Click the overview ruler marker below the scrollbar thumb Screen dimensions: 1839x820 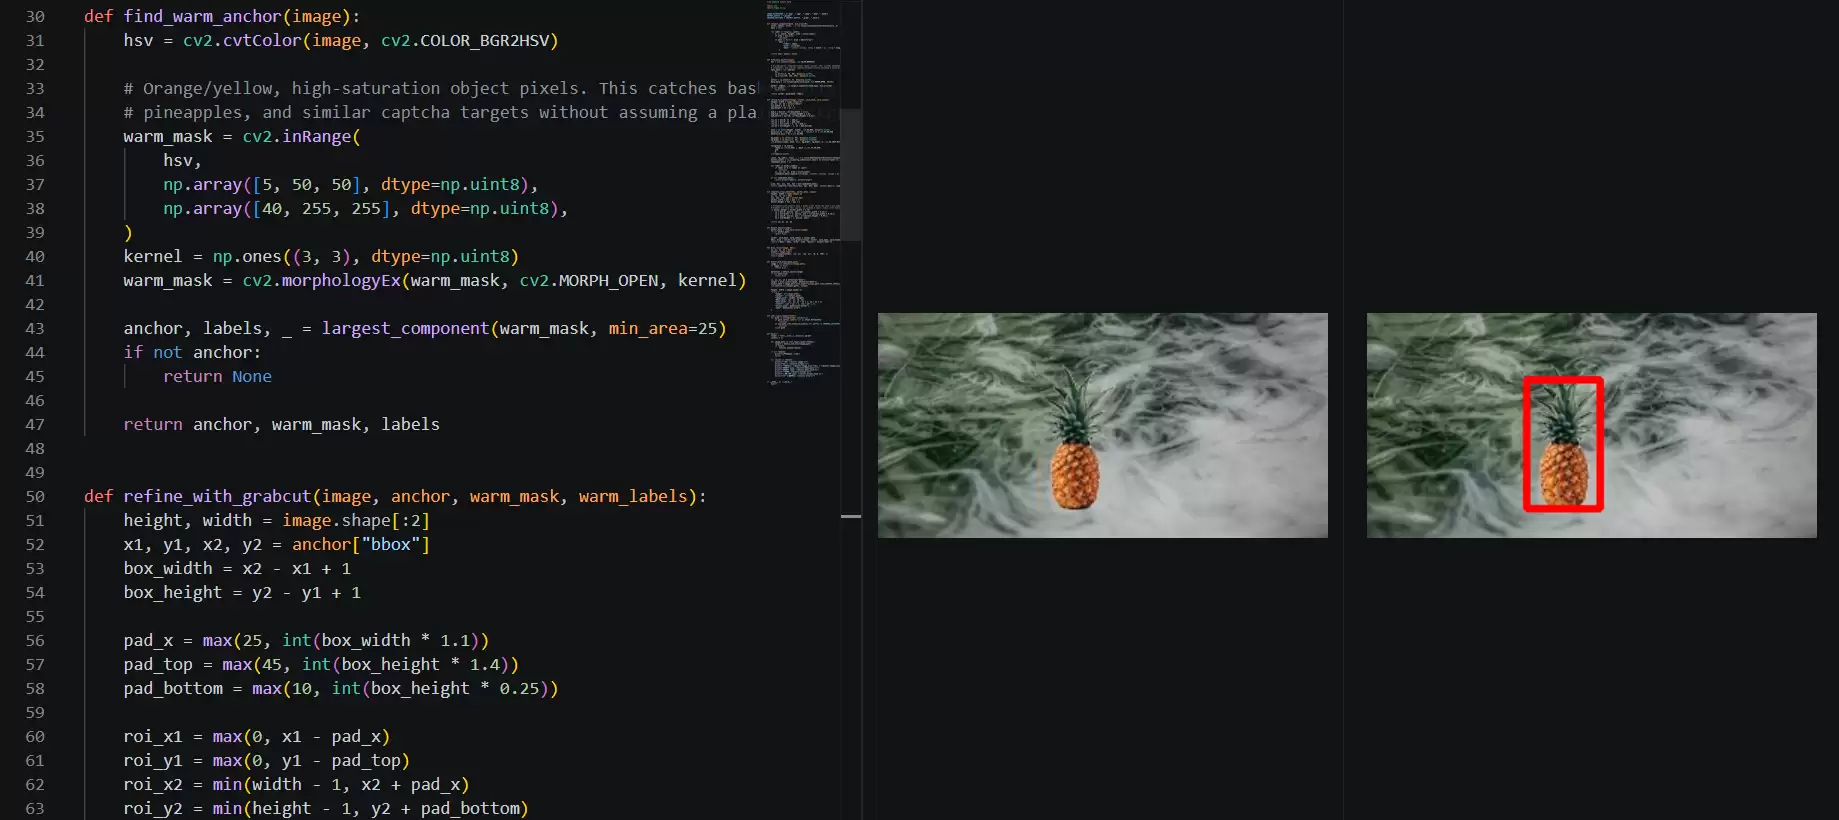851,516
